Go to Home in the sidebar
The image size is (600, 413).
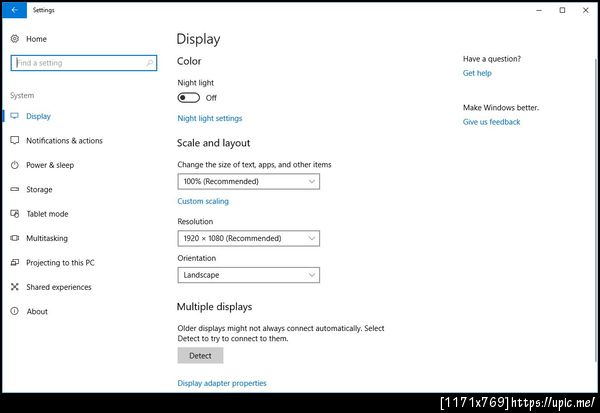coord(36,39)
